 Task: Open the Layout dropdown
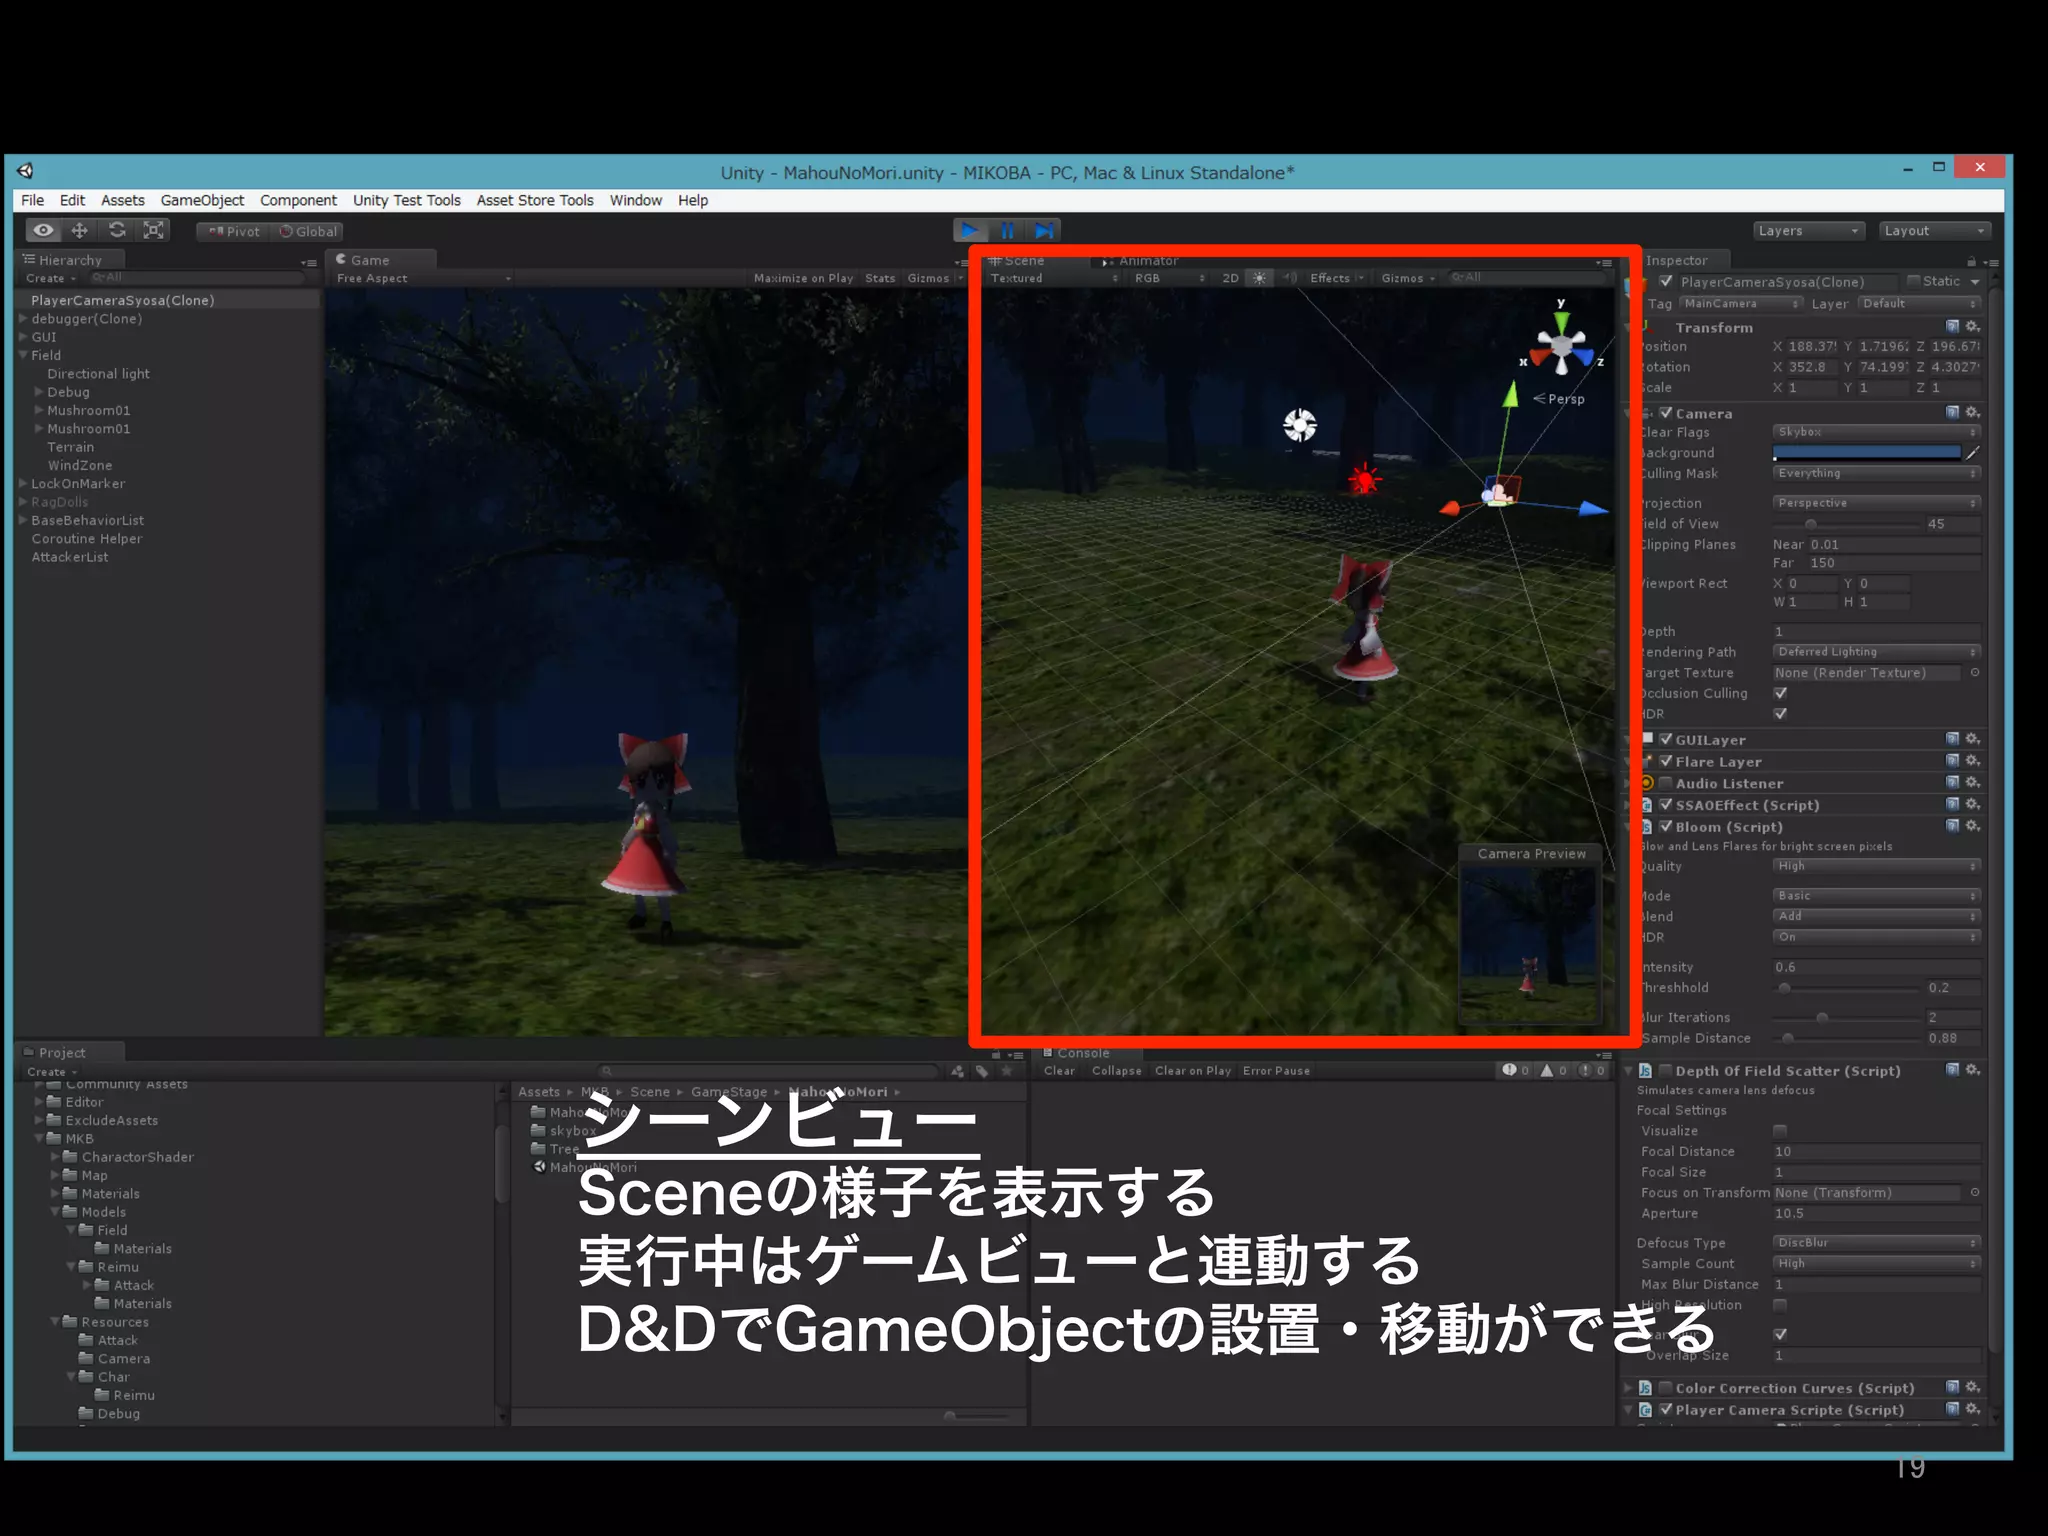[x=1935, y=231]
